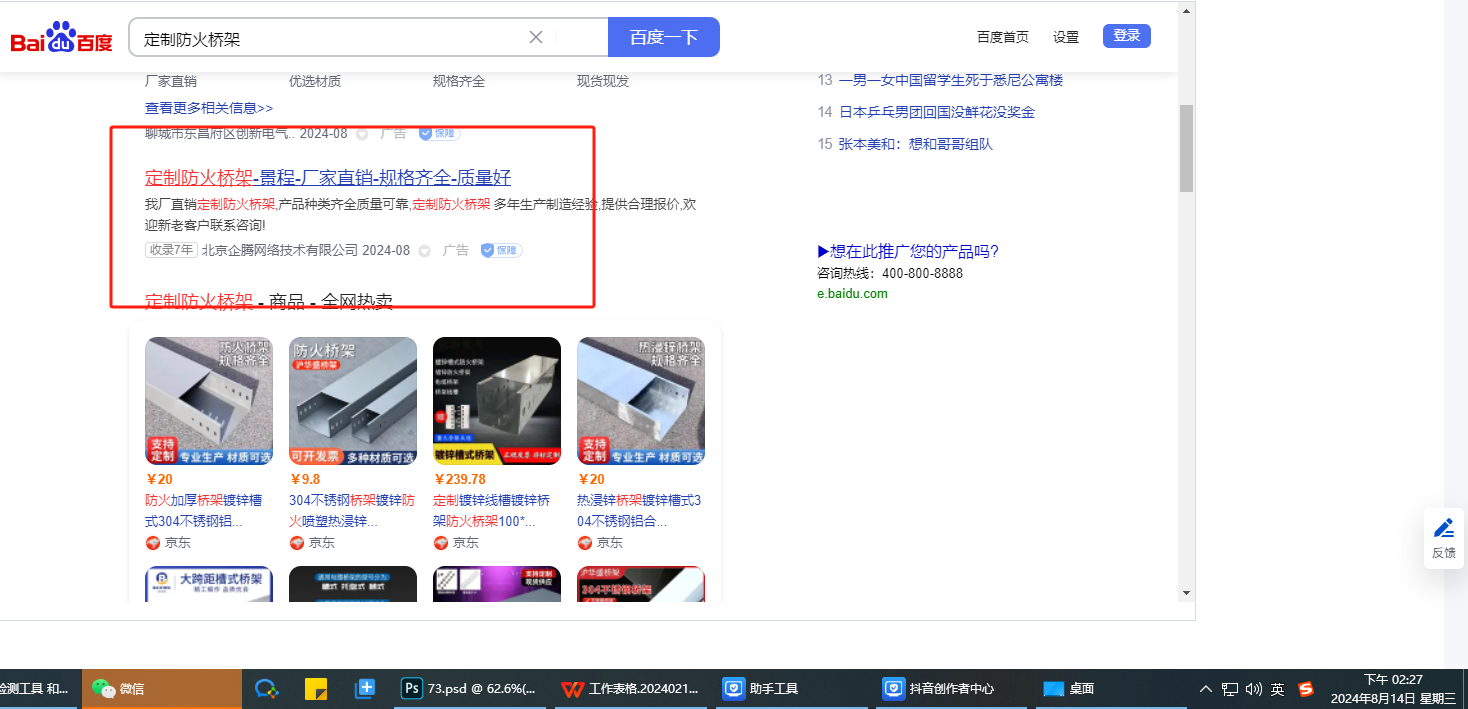This screenshot has height=709, width=1468.
Task: Click the Baidu logo
Action: [61, 38]
